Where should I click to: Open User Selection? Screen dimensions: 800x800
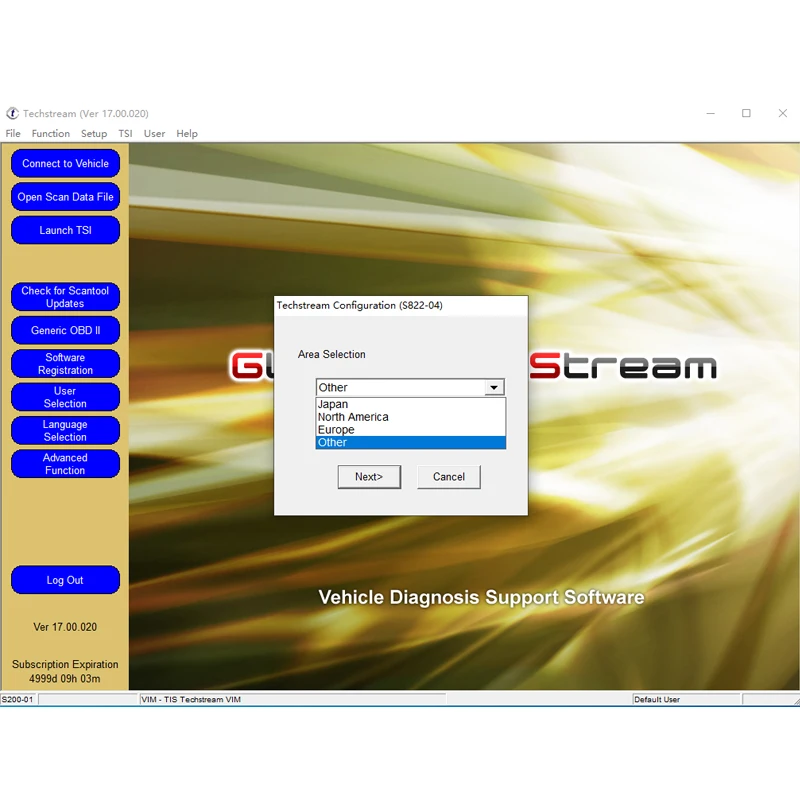pos(65,397)
